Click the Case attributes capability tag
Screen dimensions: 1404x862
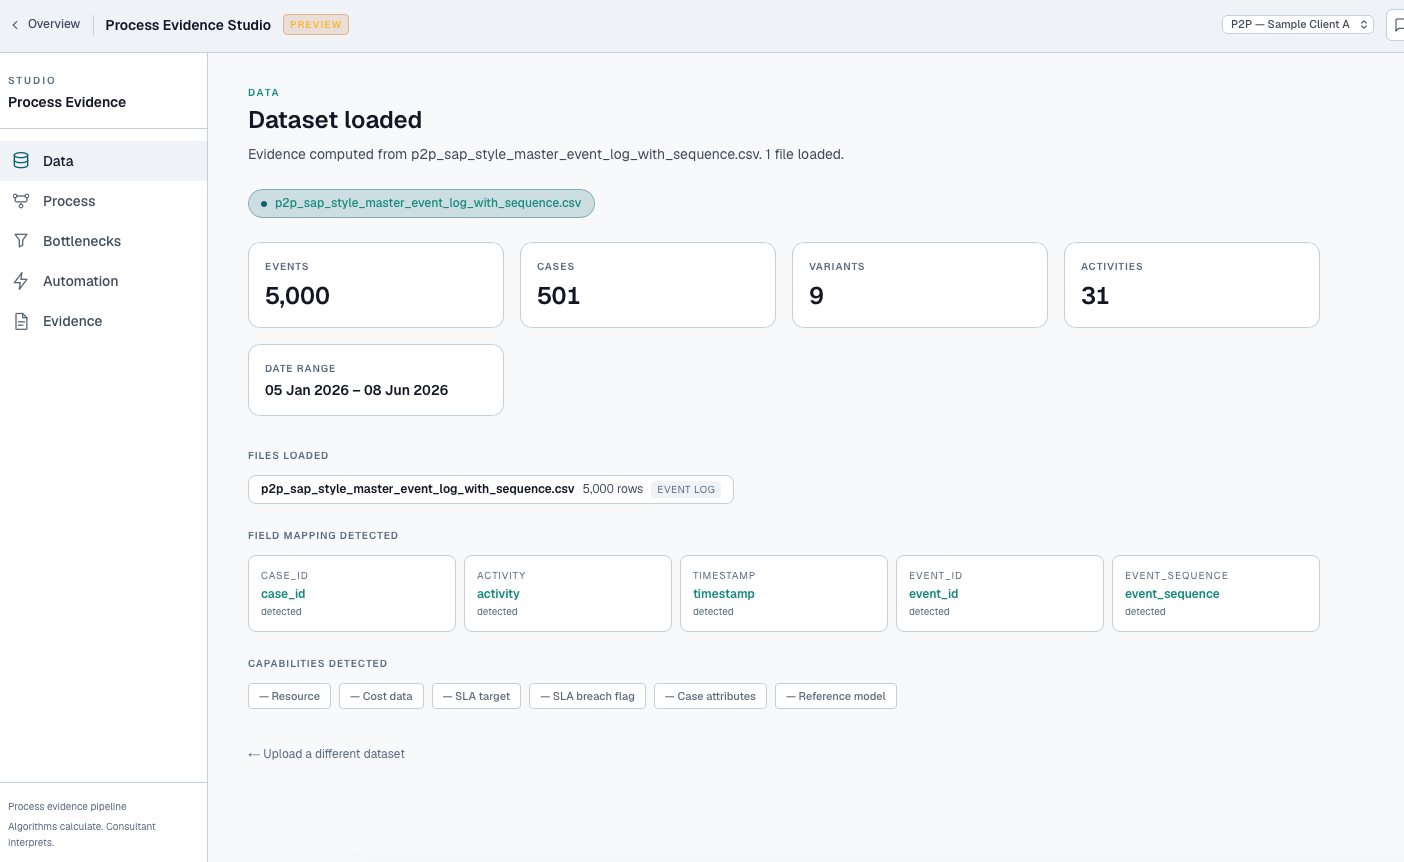[710, 696]
